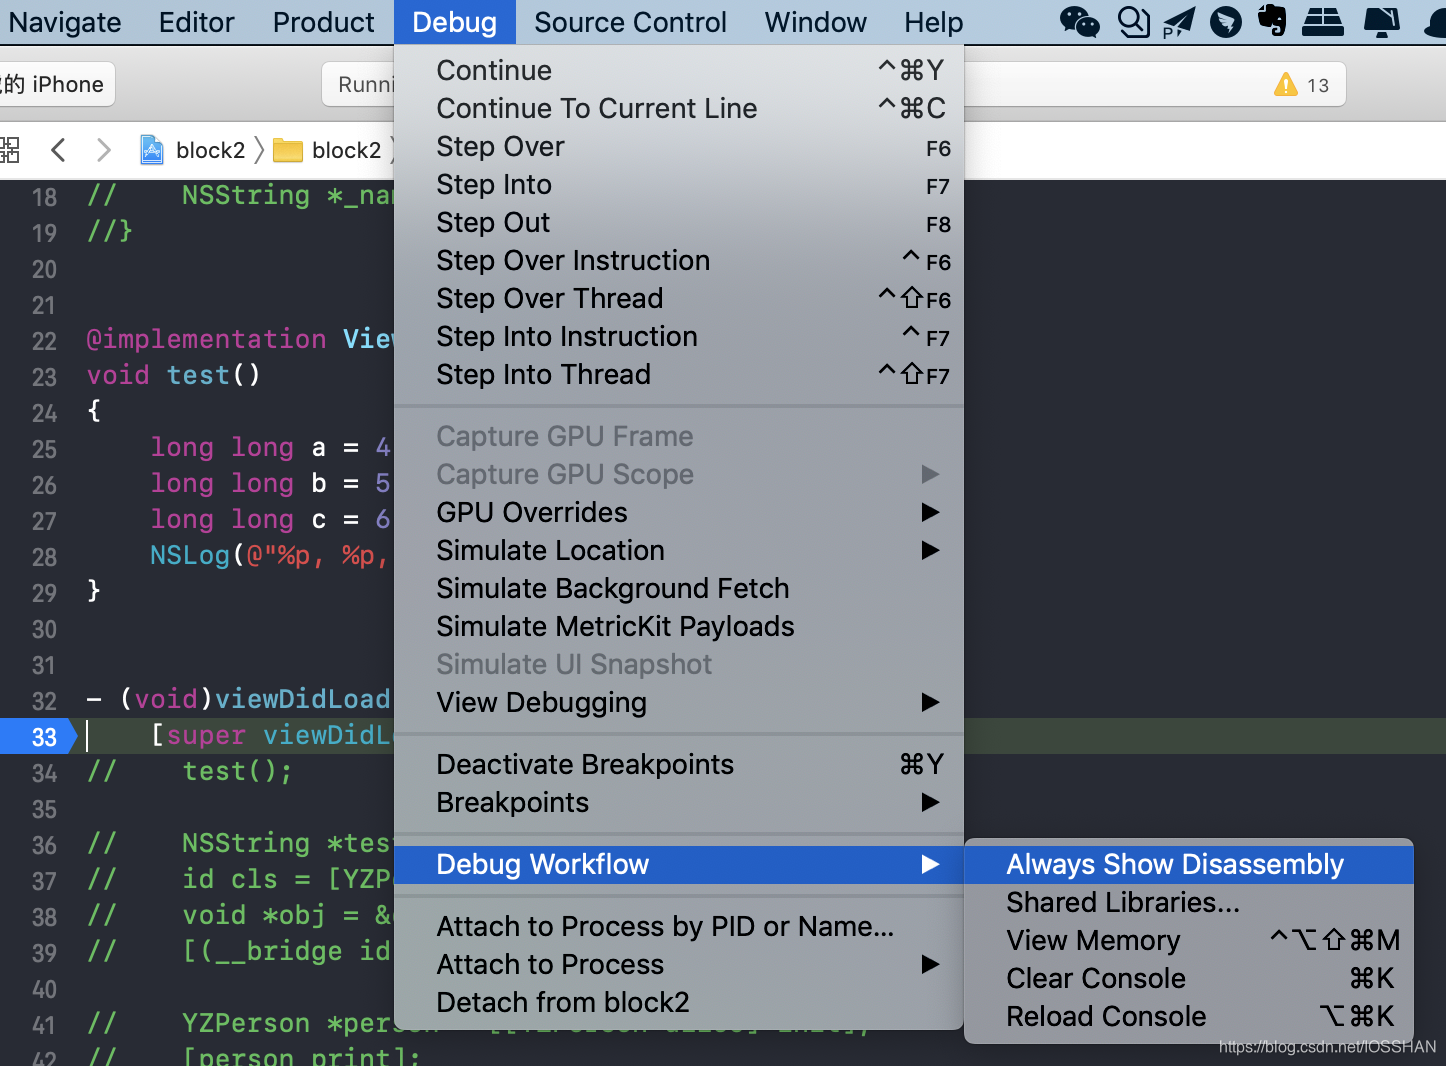Open the Source Control menu
The width and height of the screenshot is (1446, 1066).
point(630,22)
